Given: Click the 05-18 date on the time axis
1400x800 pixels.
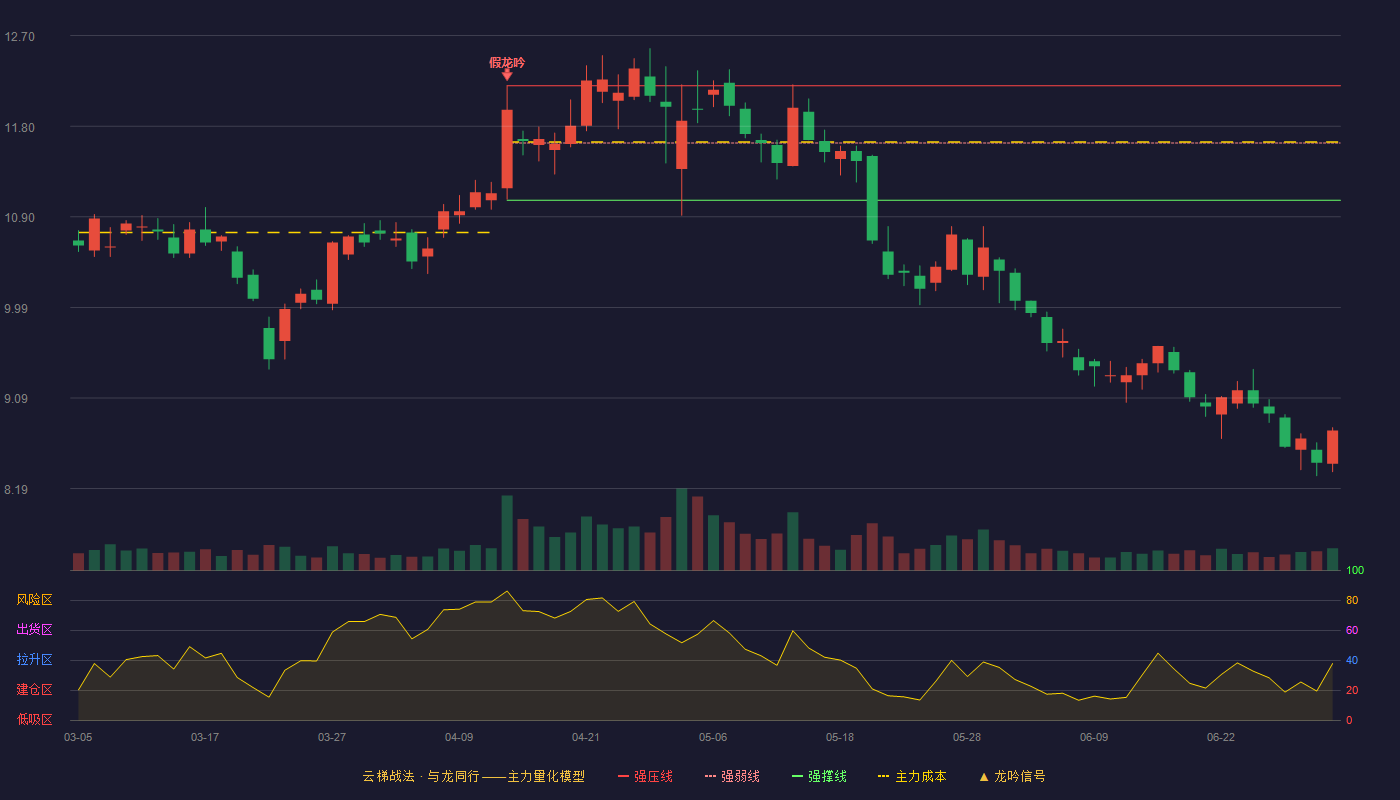Looking at the screenshot, I should [840, 737].
